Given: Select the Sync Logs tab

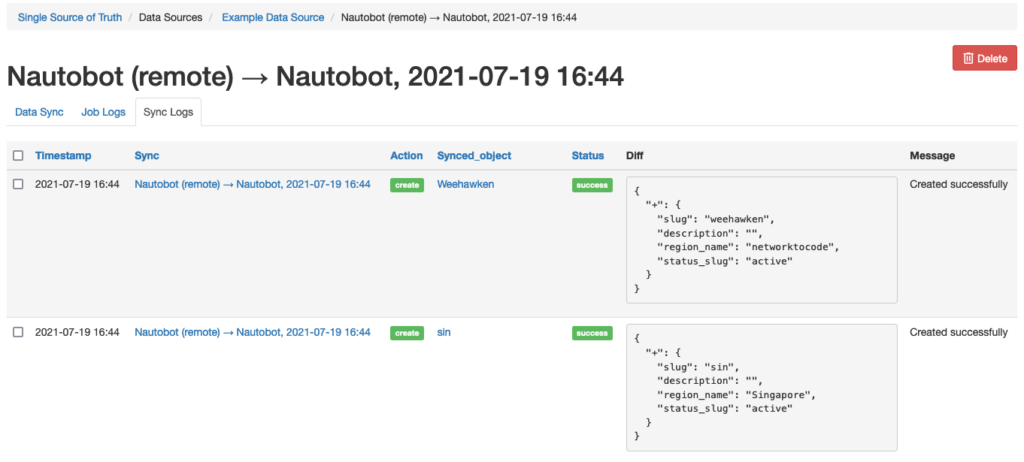Looking at the screenshot, I should pyautogui.click(x=168, y=112).
